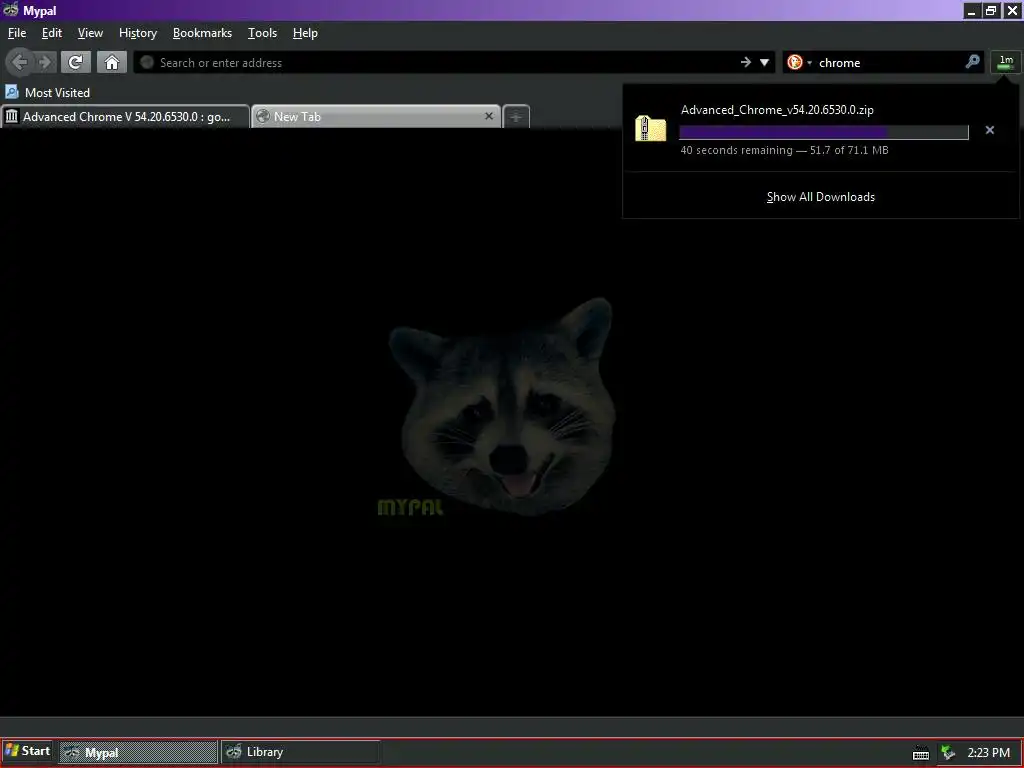Image resolution: width=1024 pixels, height=768 pixels.
Task: Open the Help menu
Action: pyautogui.click(x=305, y=33)
